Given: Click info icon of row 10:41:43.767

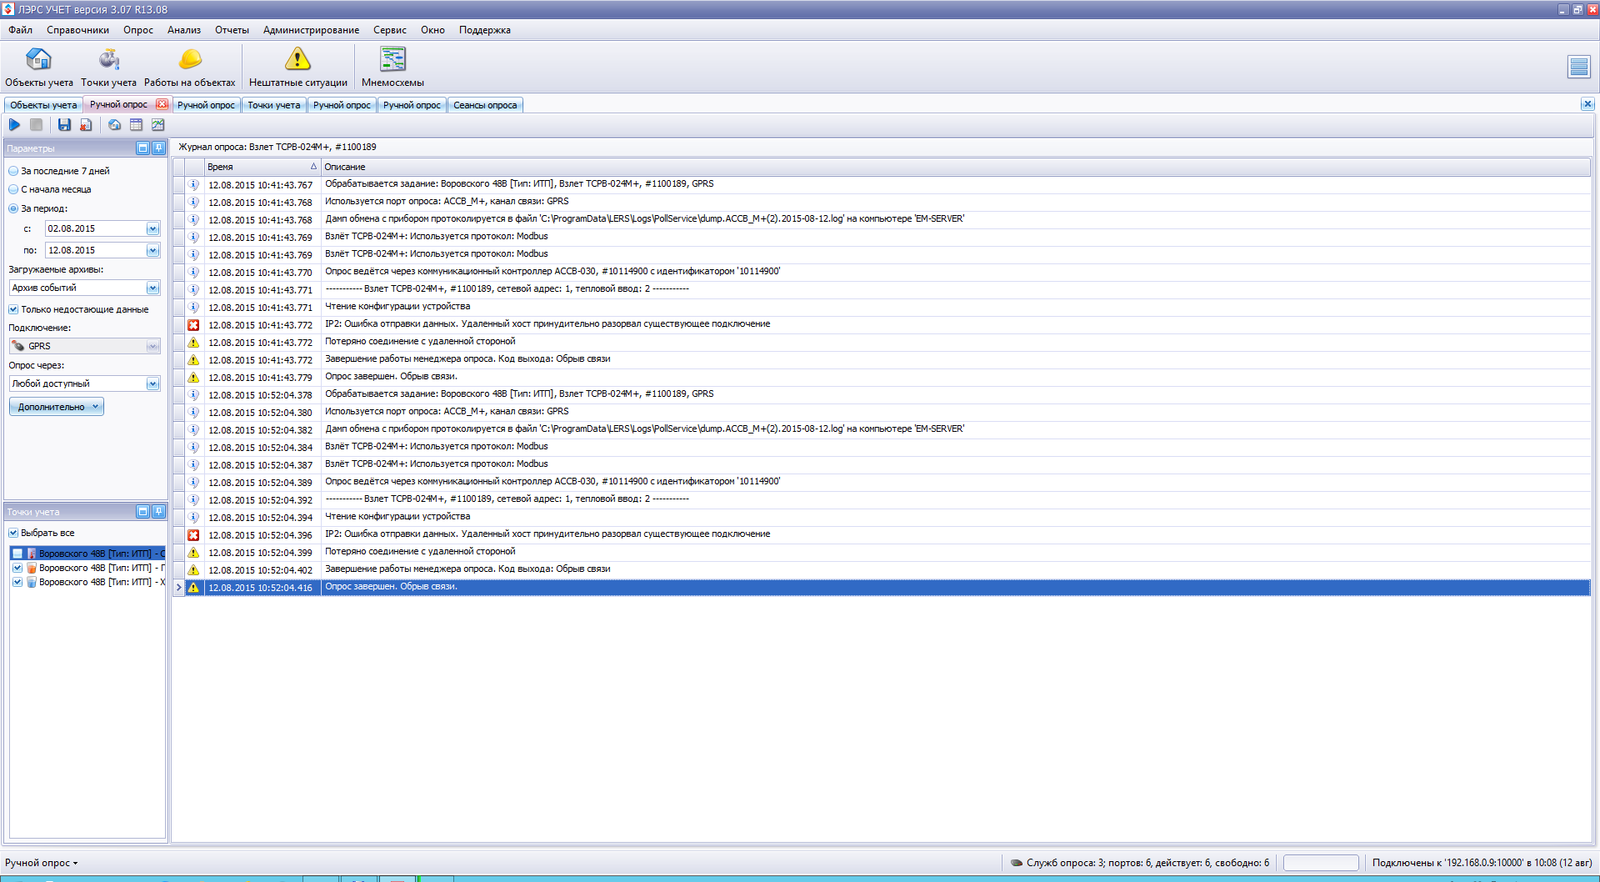Looking at the screenshot, I should (194, 185).
